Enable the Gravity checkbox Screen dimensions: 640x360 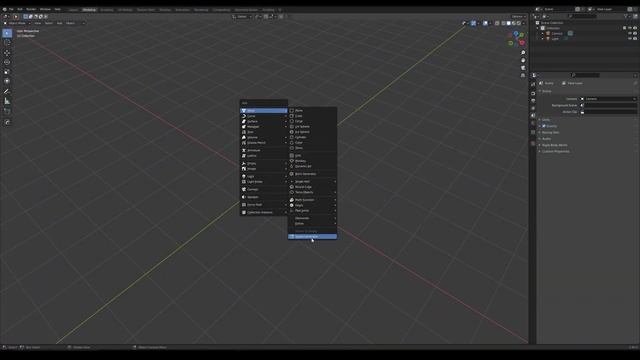(x=544, y=126)
